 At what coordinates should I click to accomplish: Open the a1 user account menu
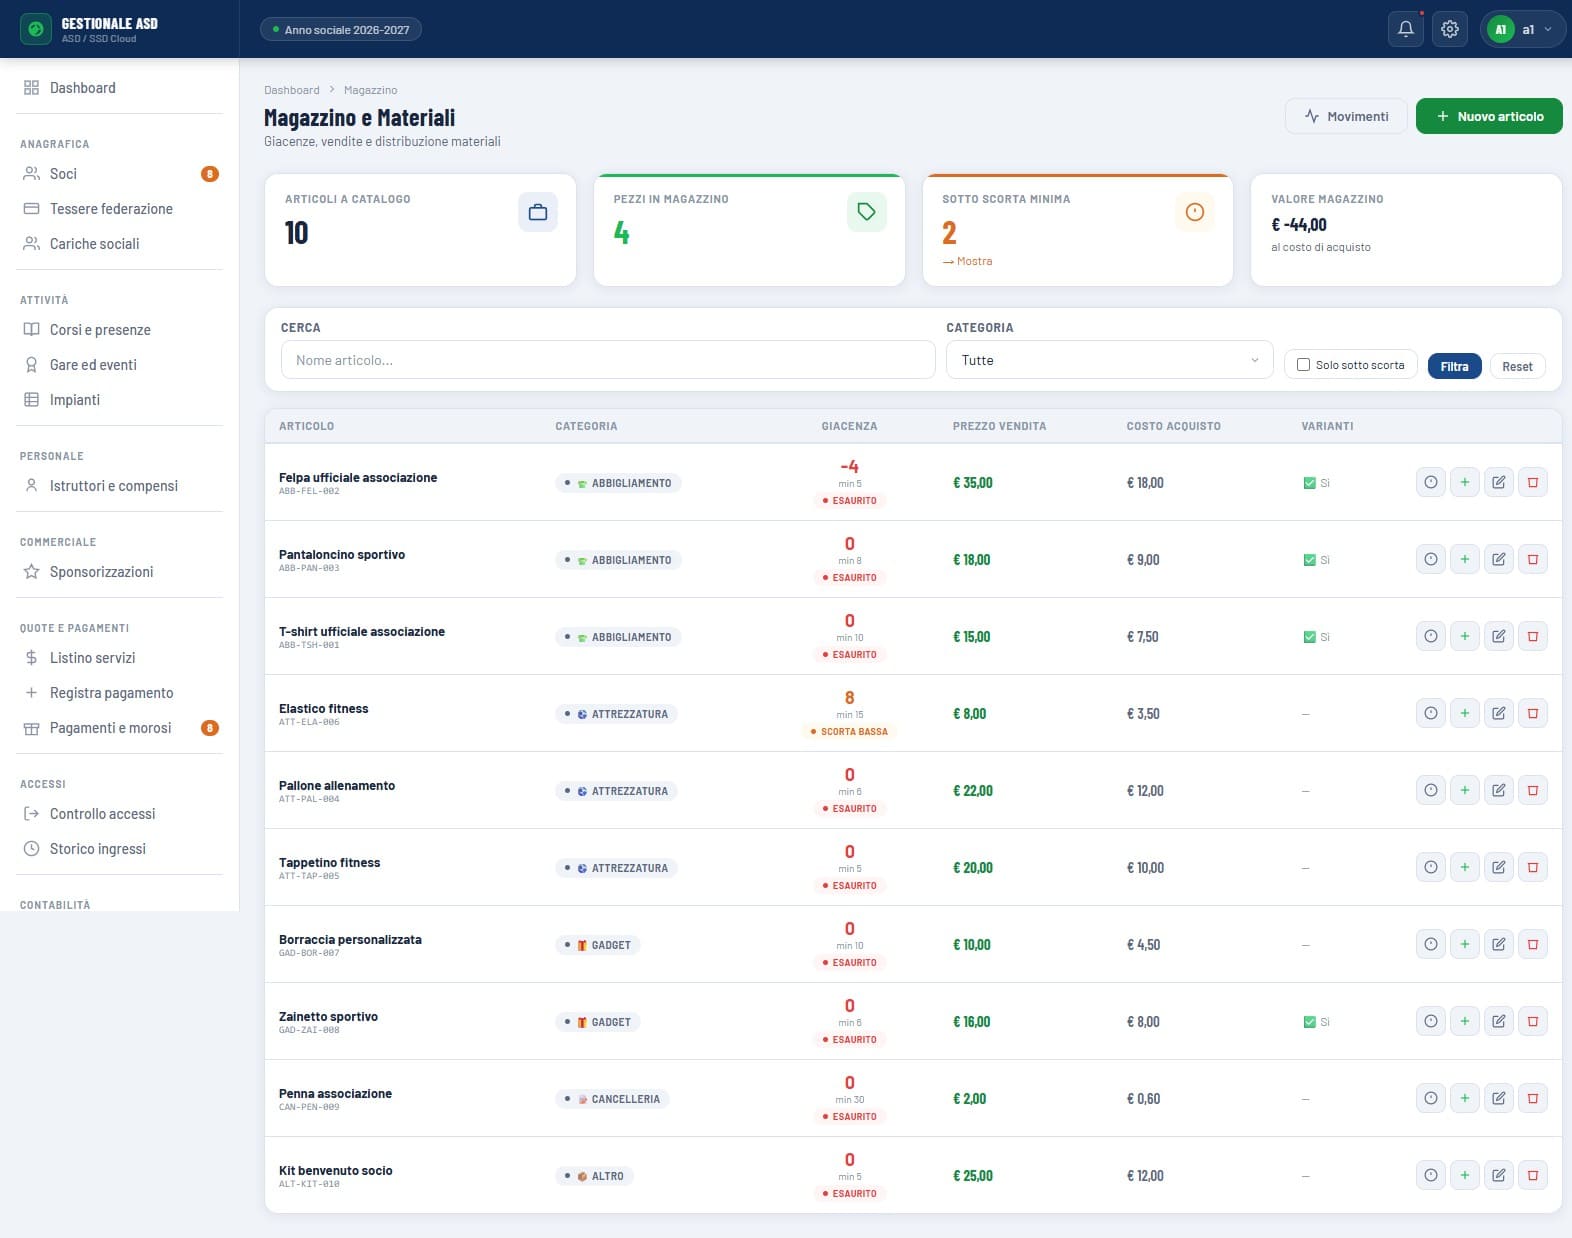tap(1523, 29)
